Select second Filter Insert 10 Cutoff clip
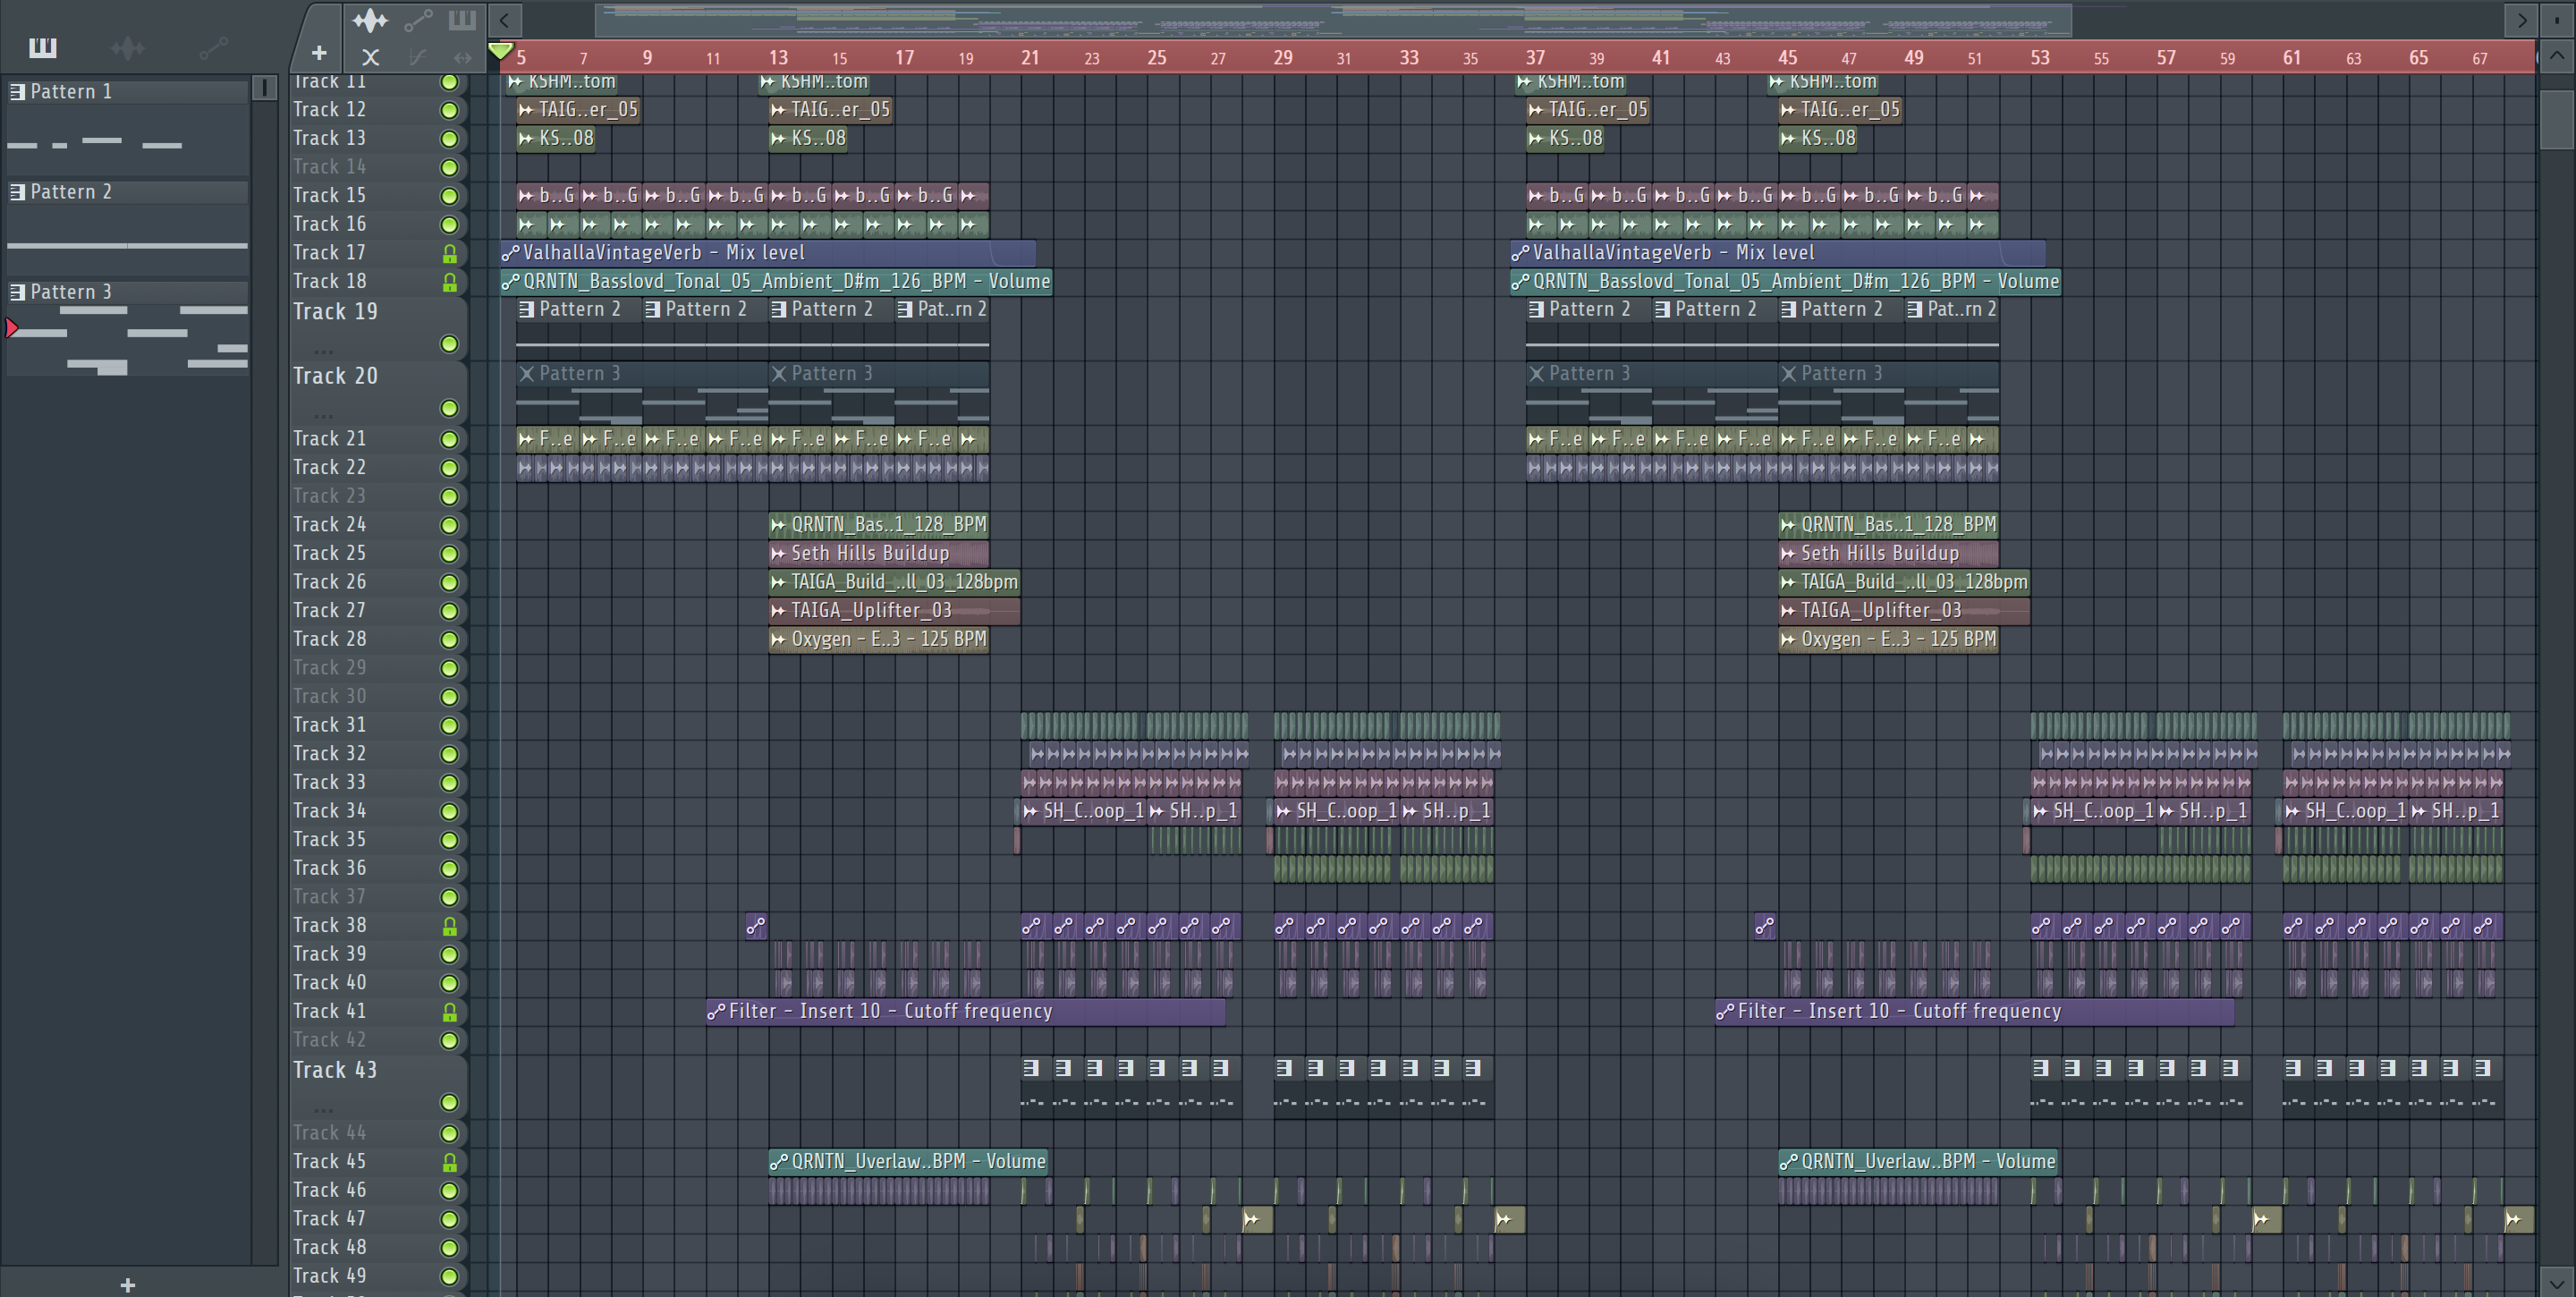 pyautogui.click(x=1974, y=1011)
